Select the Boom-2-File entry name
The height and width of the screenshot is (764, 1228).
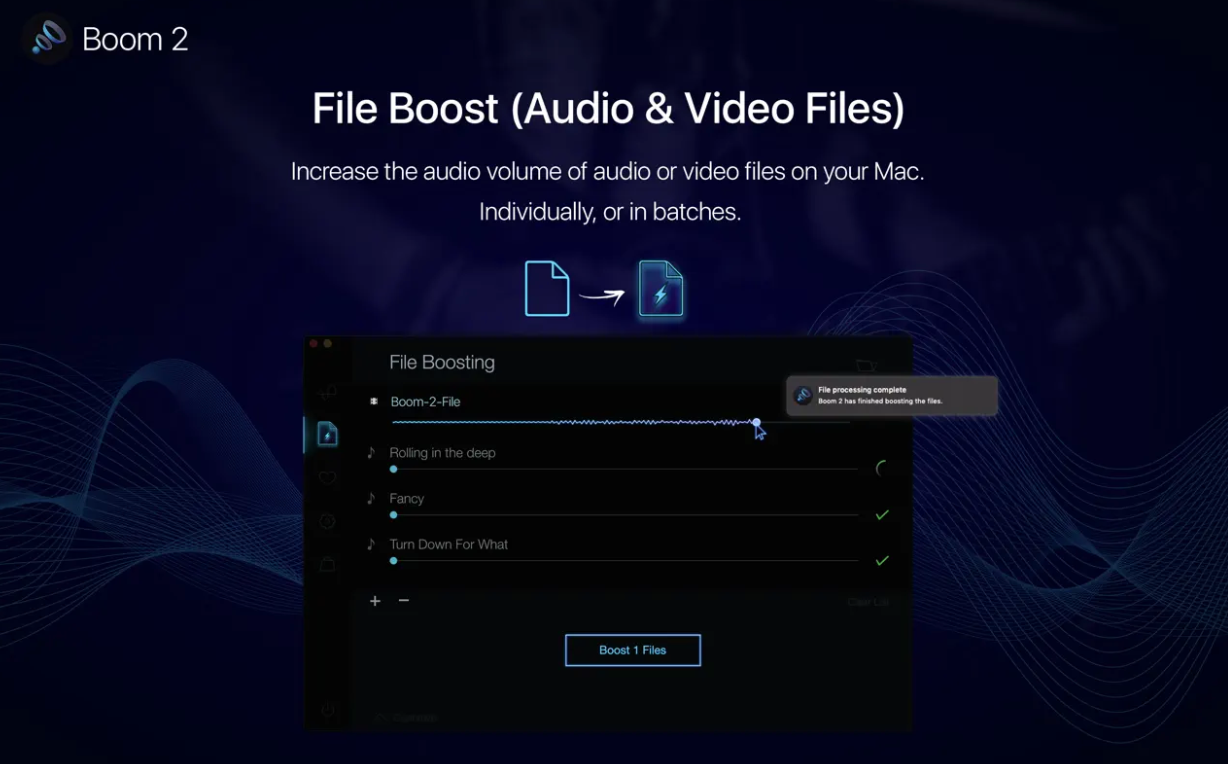(425, 402)
